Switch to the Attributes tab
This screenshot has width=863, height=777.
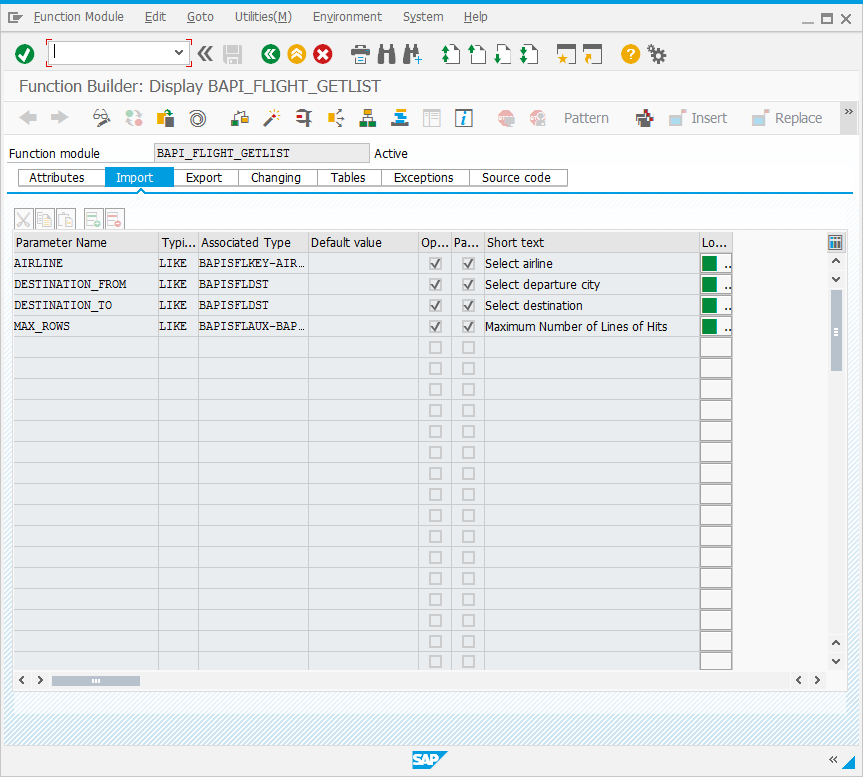tap(61, 178)
